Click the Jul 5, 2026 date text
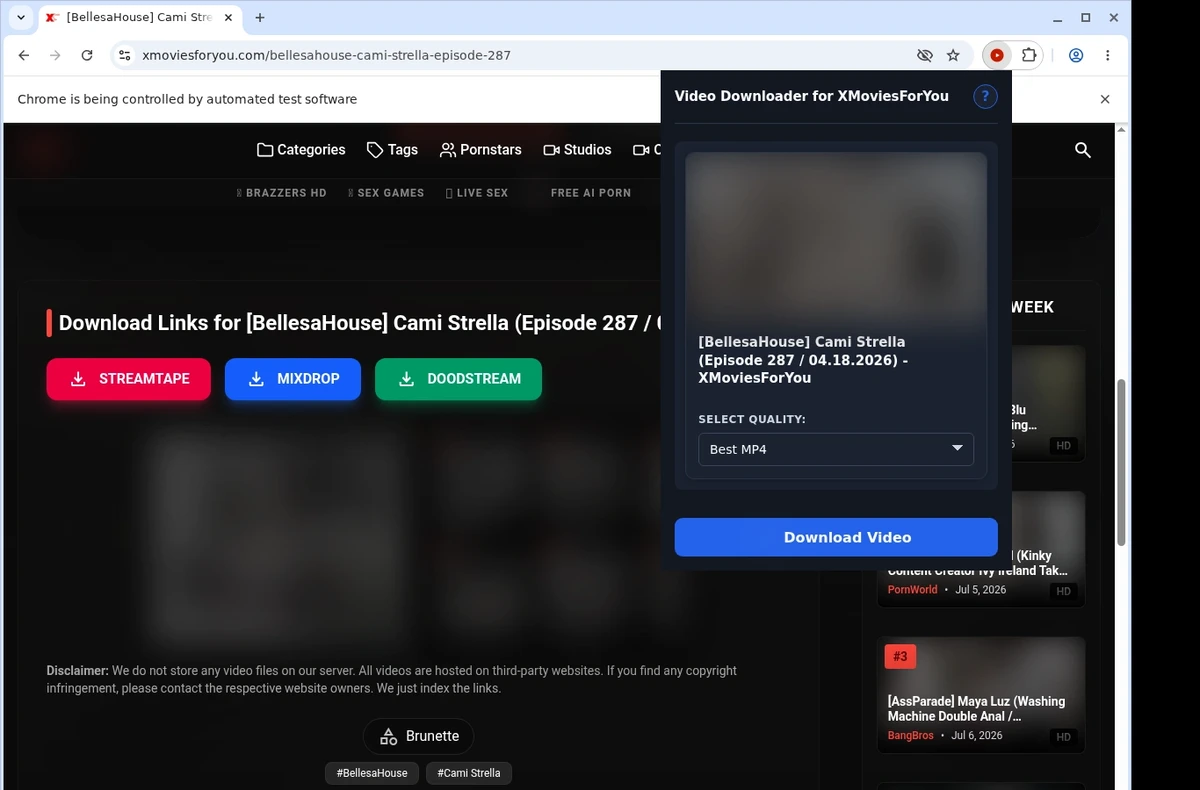 (981, 590)
